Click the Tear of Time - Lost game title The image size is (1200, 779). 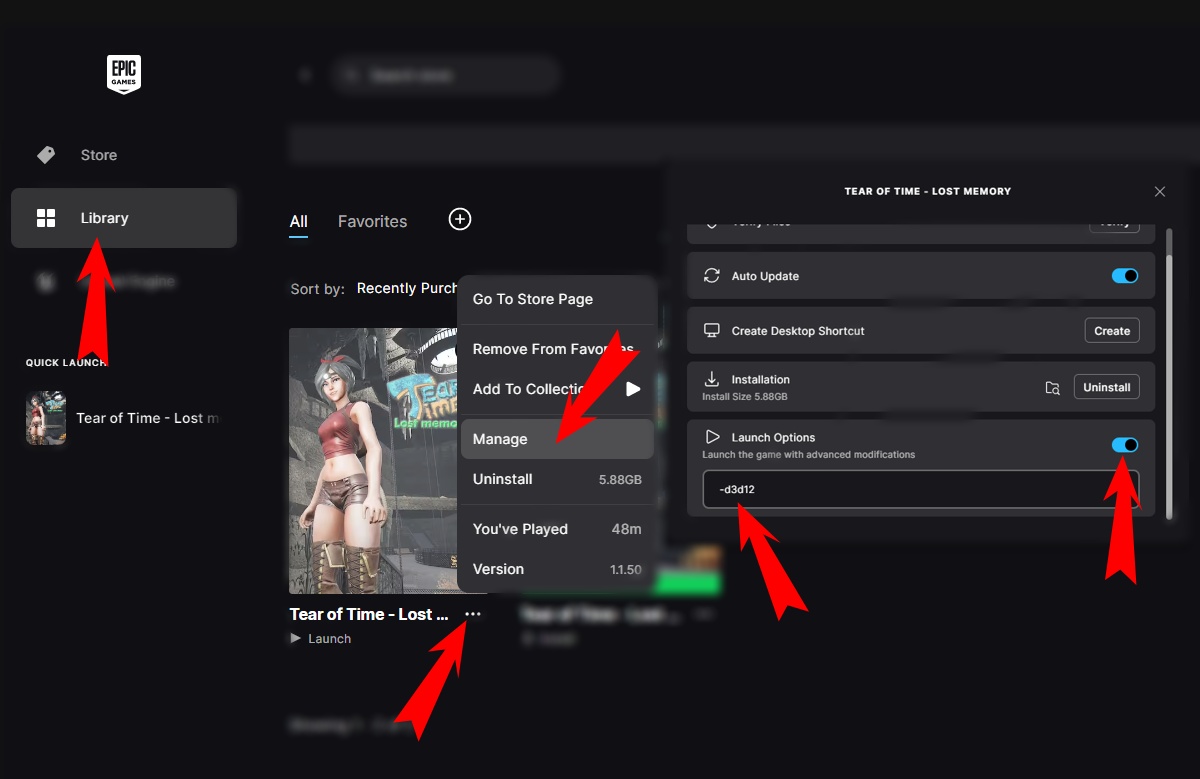(369, 614)
